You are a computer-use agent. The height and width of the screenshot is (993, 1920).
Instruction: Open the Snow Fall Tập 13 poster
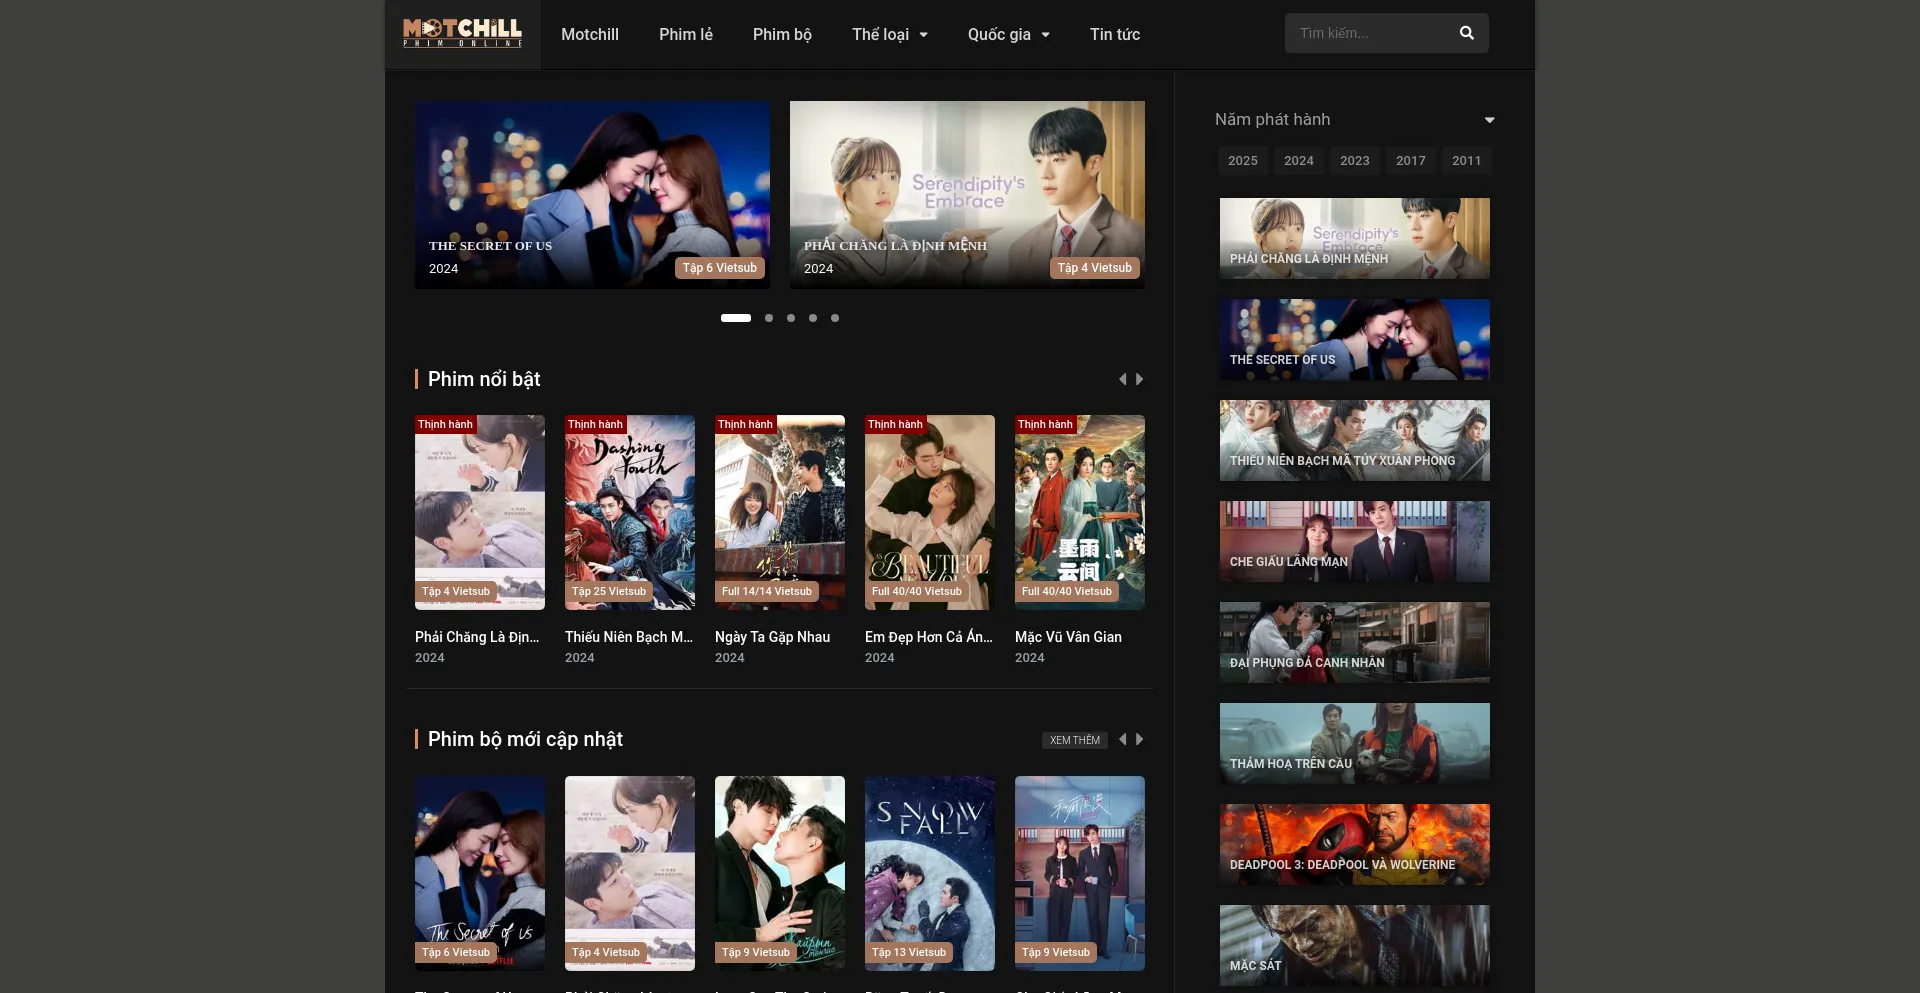coord(930,873)
